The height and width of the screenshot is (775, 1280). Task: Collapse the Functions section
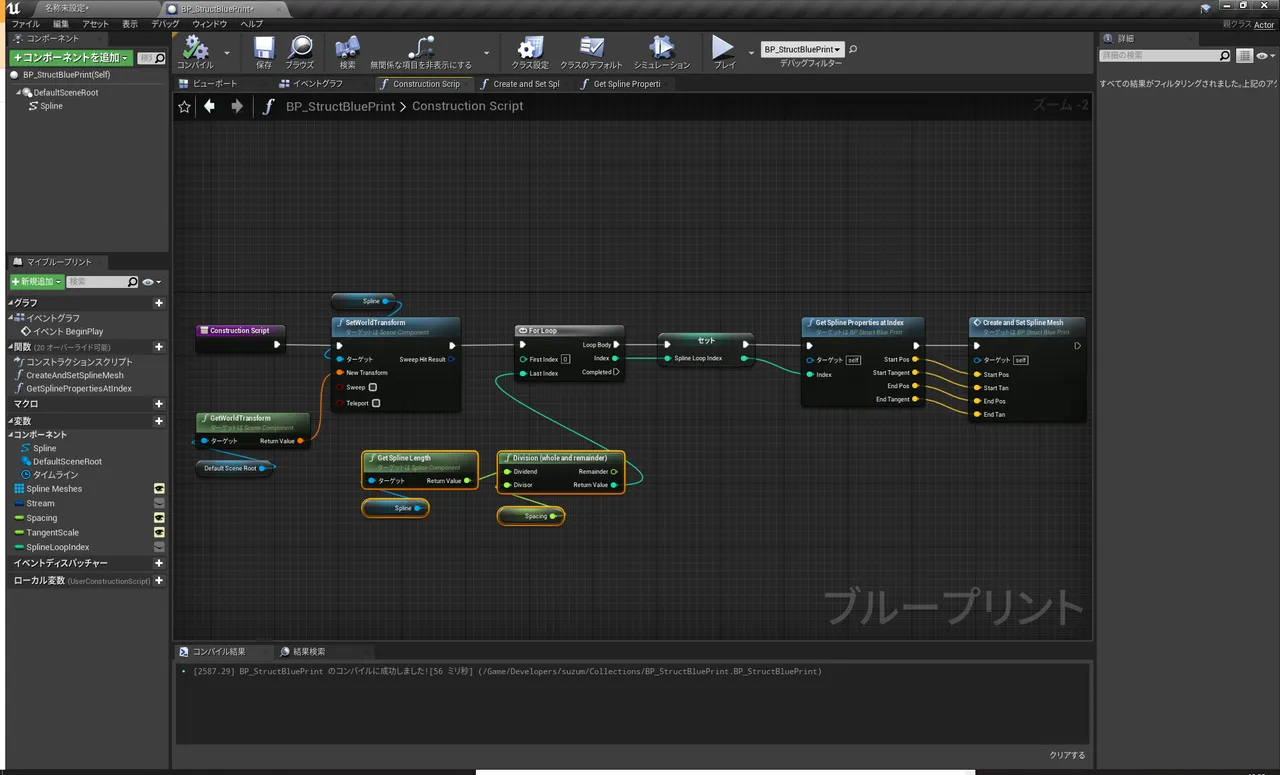tap(11, 347)
